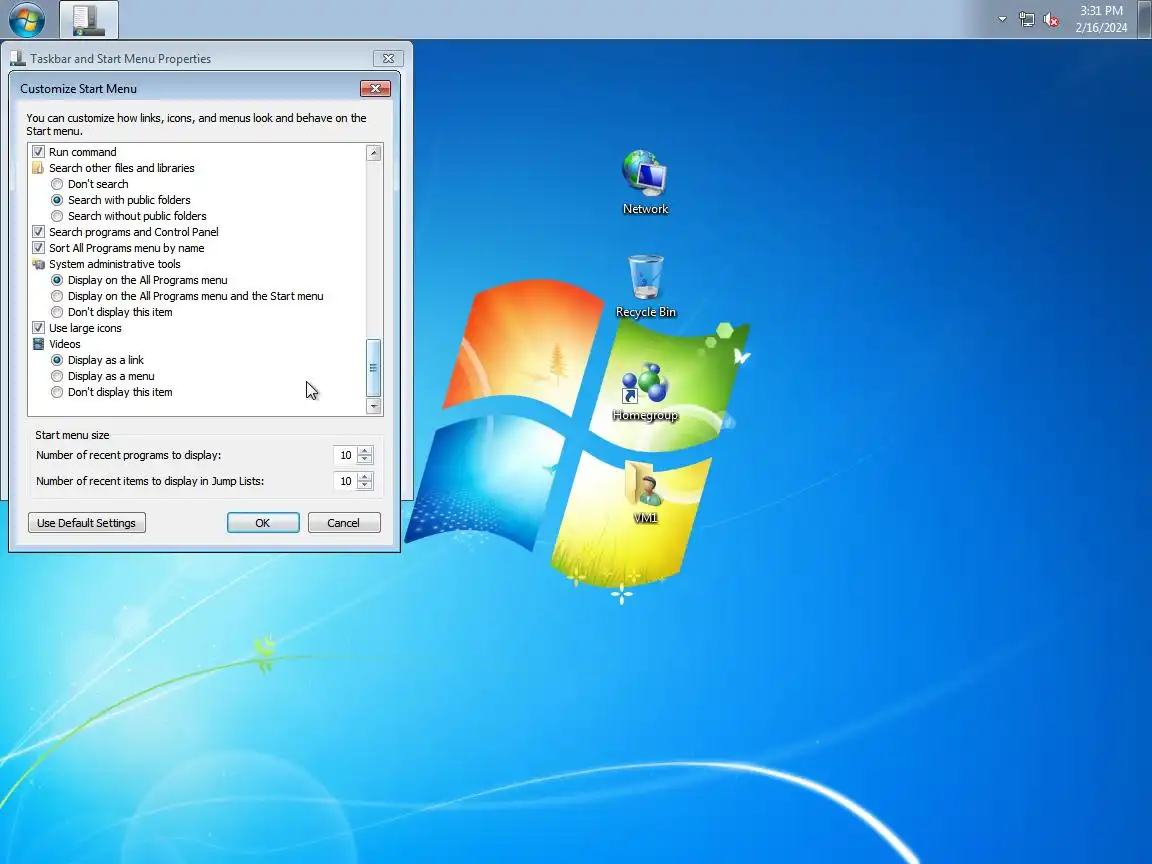This screenshot has height=864, width=1152.
Task: Toggle Search programs and Control Panel
Action: point(38,232)
